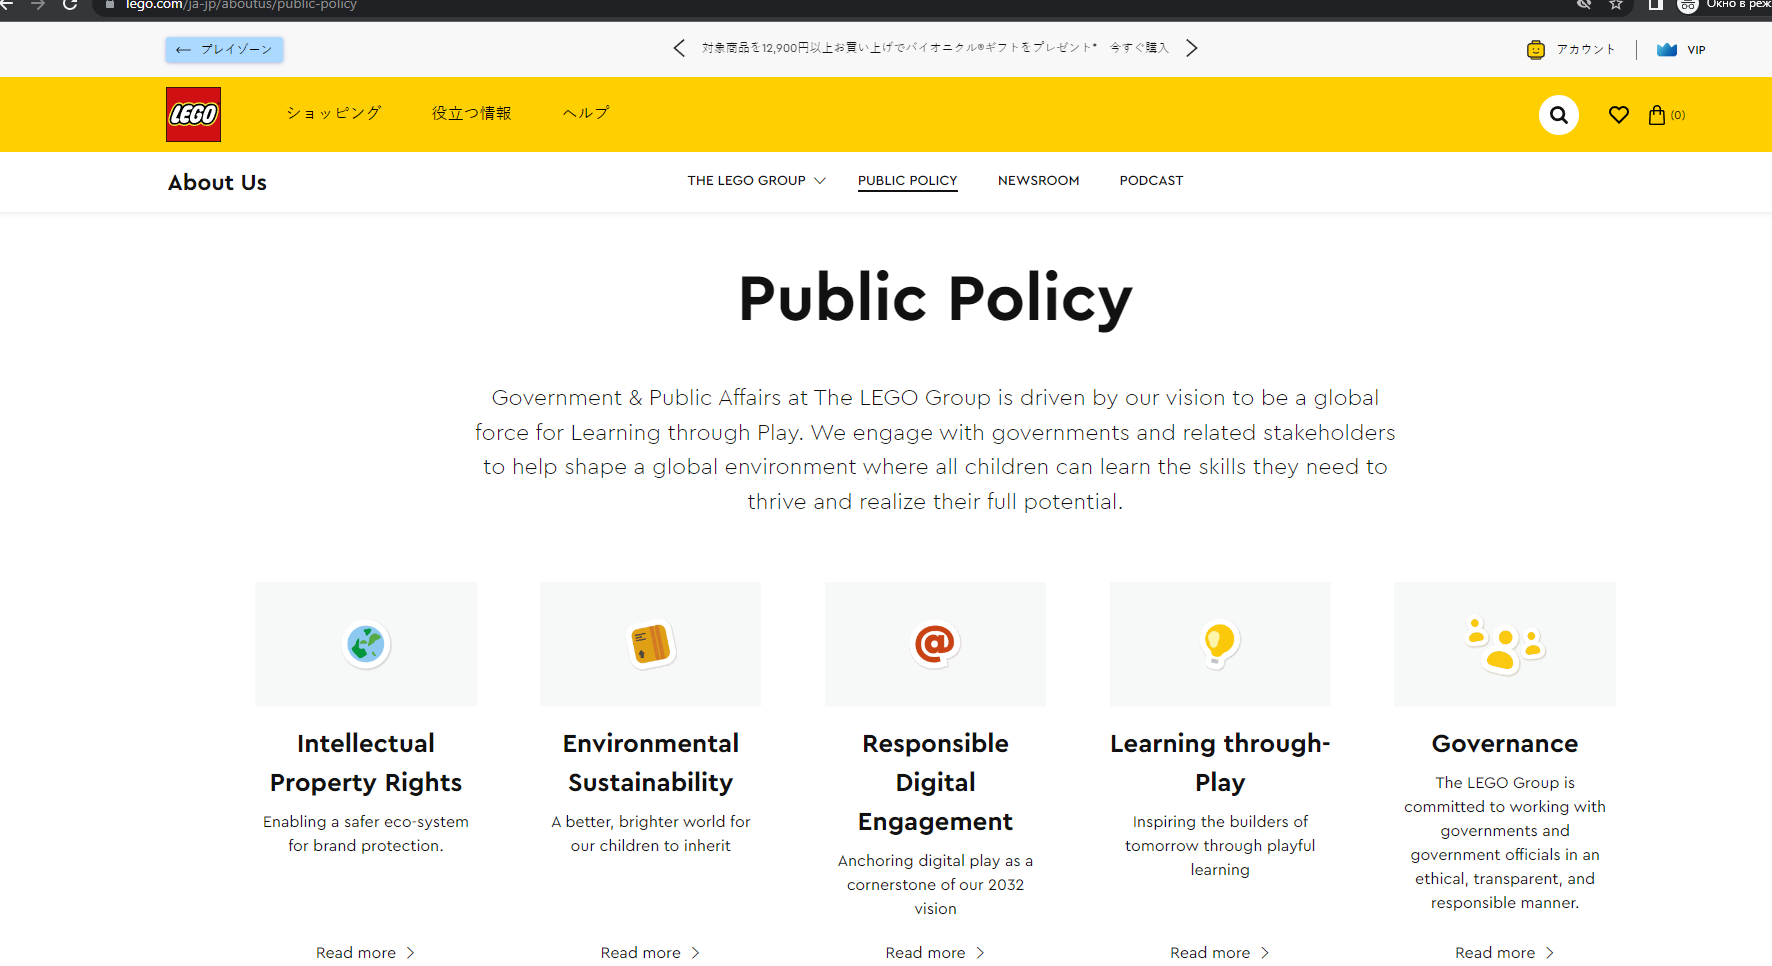Go to the NEWSROOM tab
1772x966 pixels.
click(x=1039, y=181)
